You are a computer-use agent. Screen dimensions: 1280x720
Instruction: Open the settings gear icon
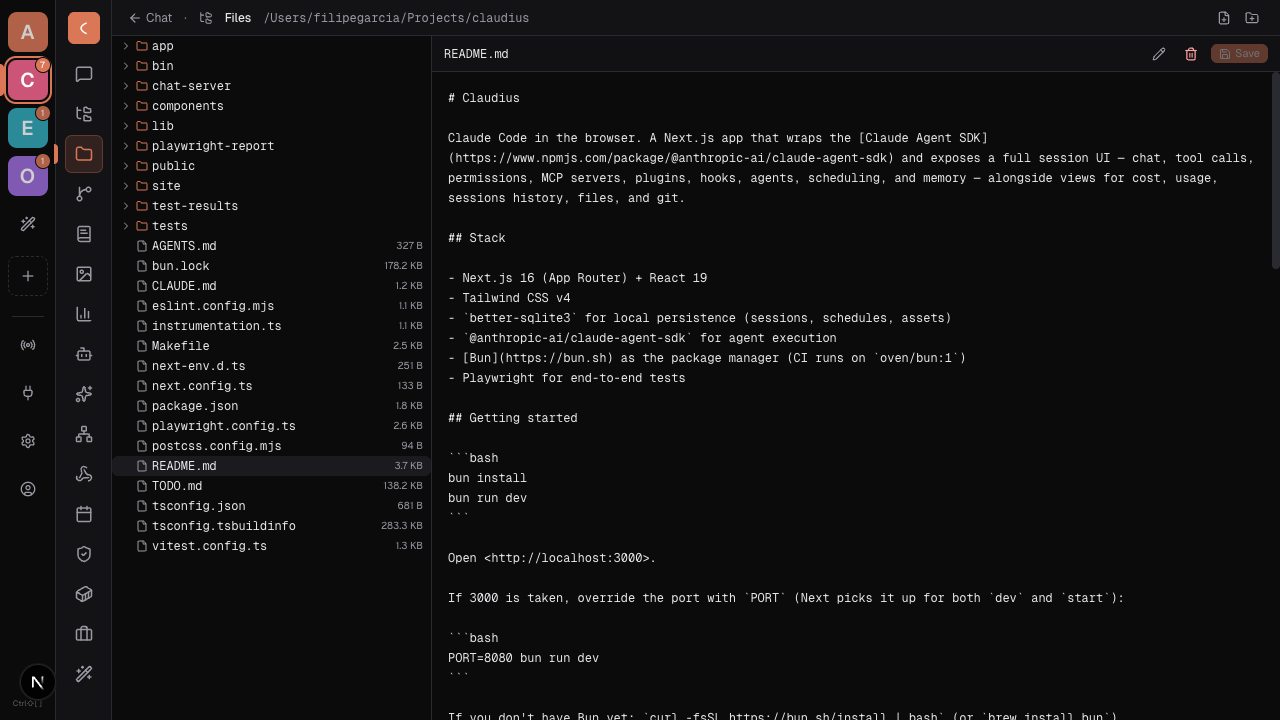[28, 441]
